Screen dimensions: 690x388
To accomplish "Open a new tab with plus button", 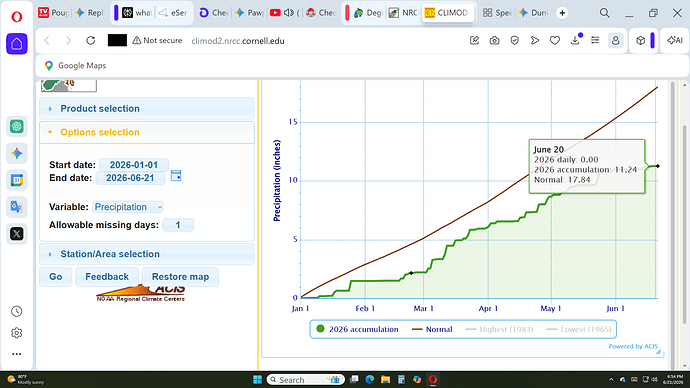I will (562, 13).
